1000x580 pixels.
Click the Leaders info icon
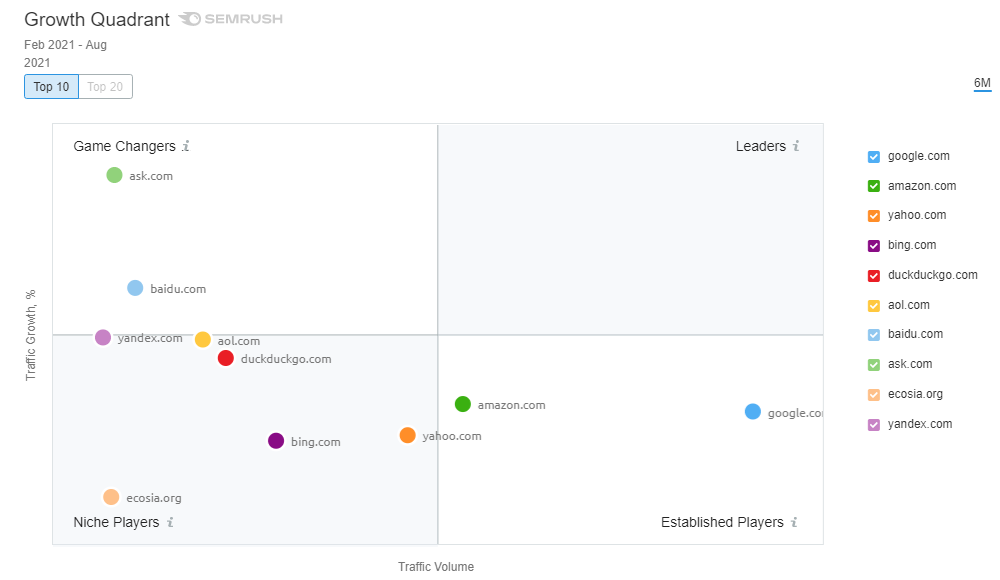point(796,147)
